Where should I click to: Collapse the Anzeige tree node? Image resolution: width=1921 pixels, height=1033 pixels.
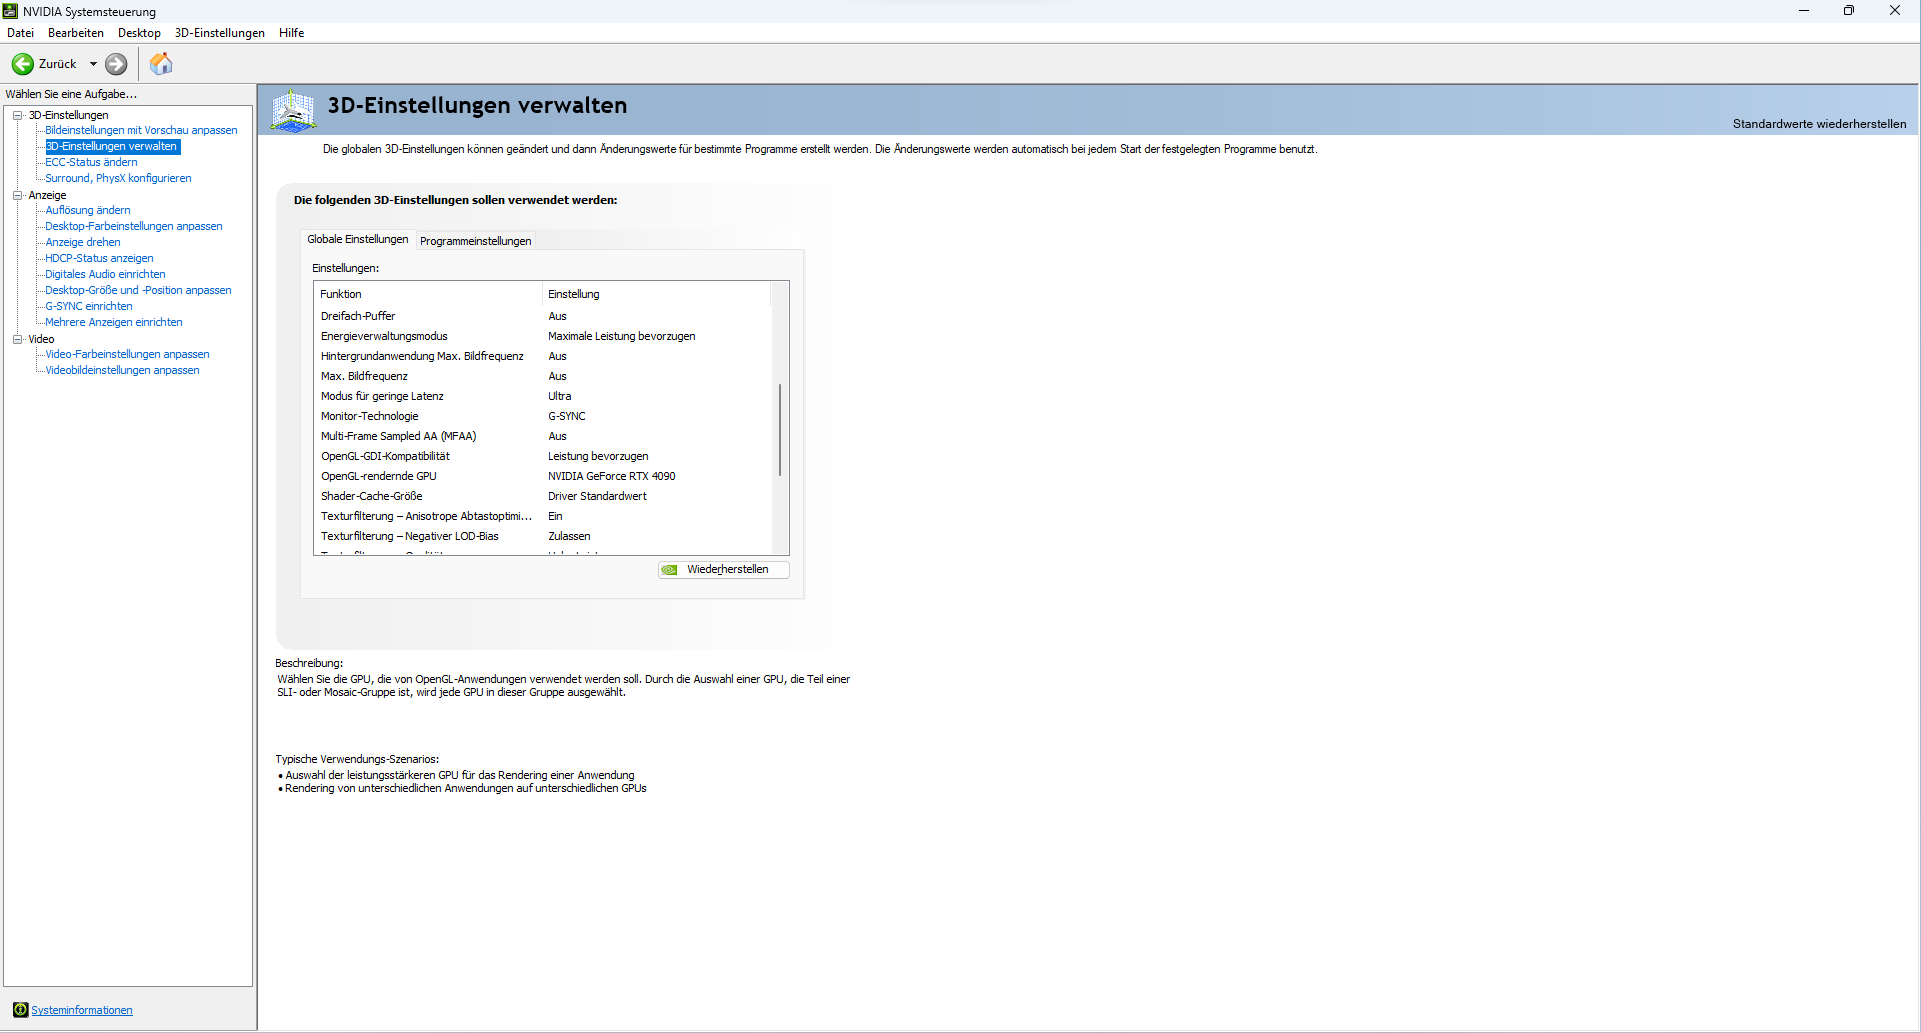[x=17, y=195]
